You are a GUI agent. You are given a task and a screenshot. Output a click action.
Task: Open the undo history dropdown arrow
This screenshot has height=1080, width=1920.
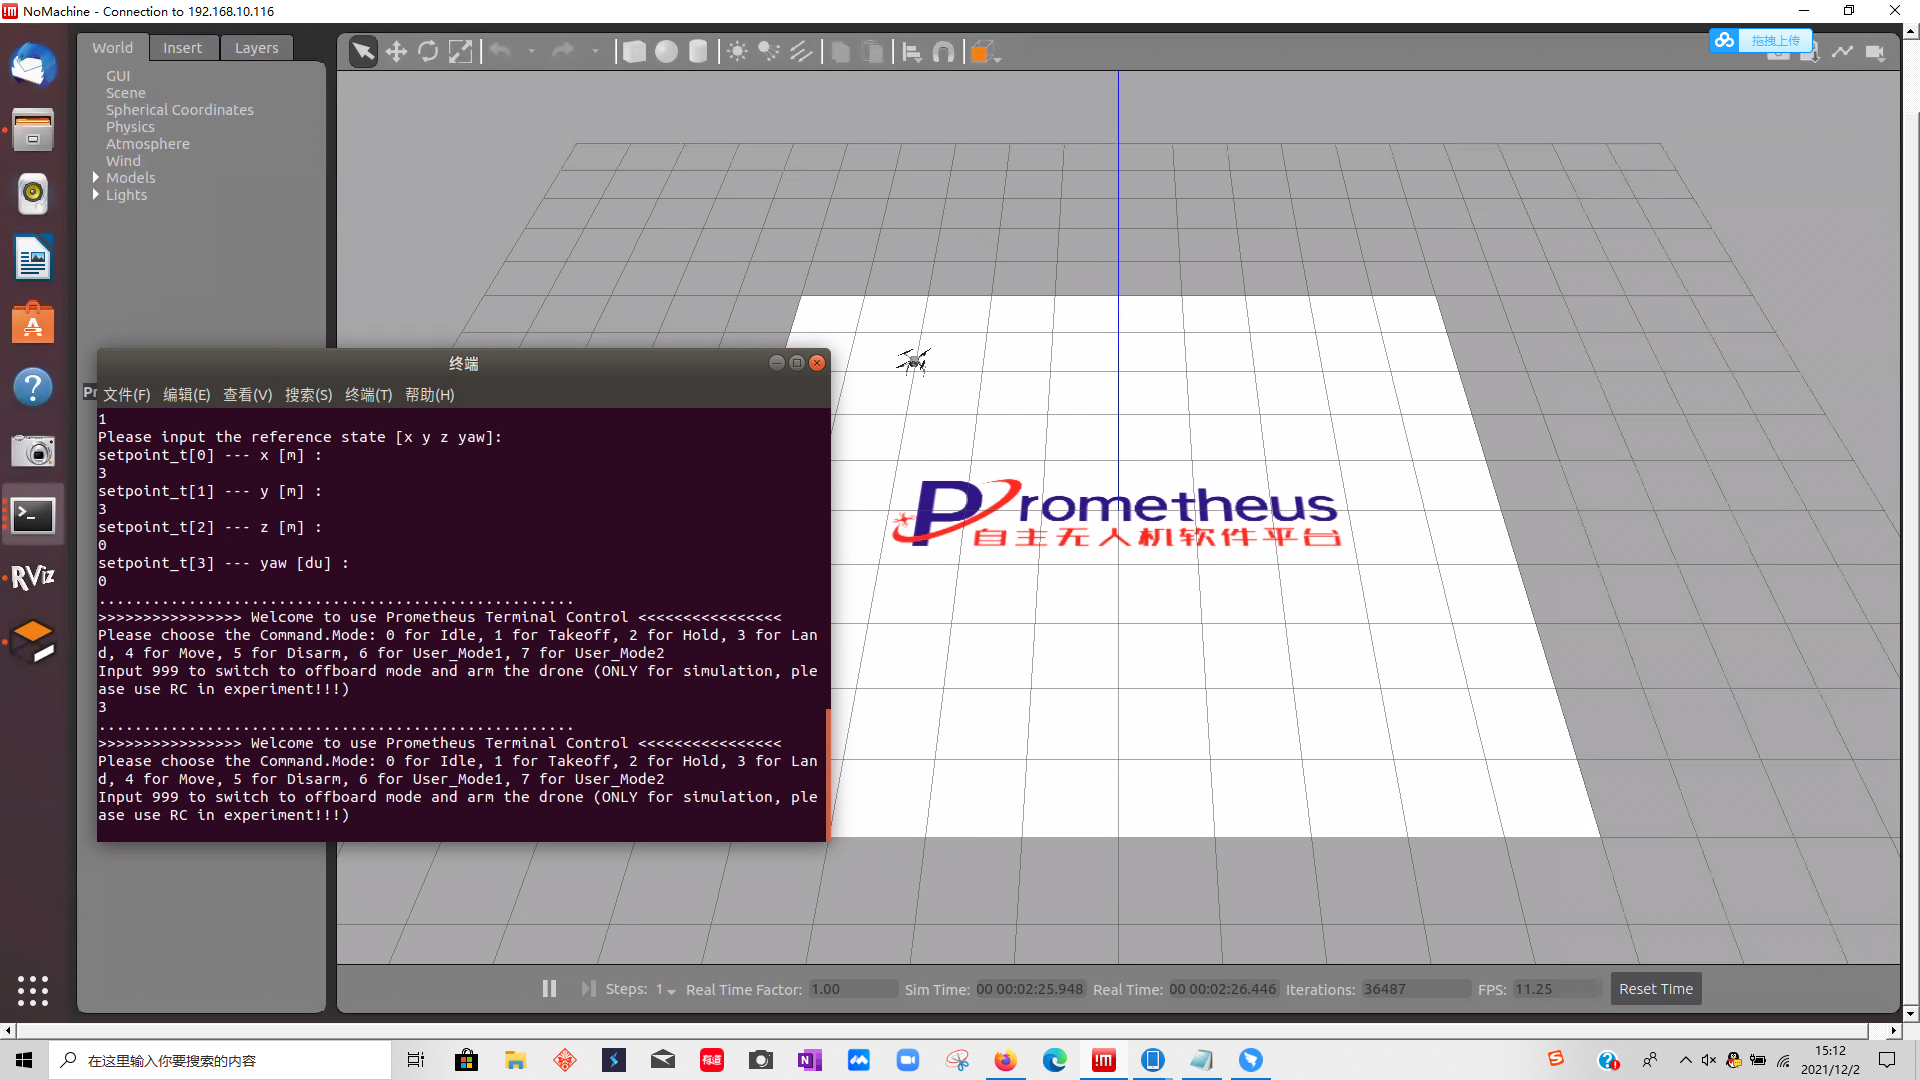pyautogui.click(x=531, y=51)
